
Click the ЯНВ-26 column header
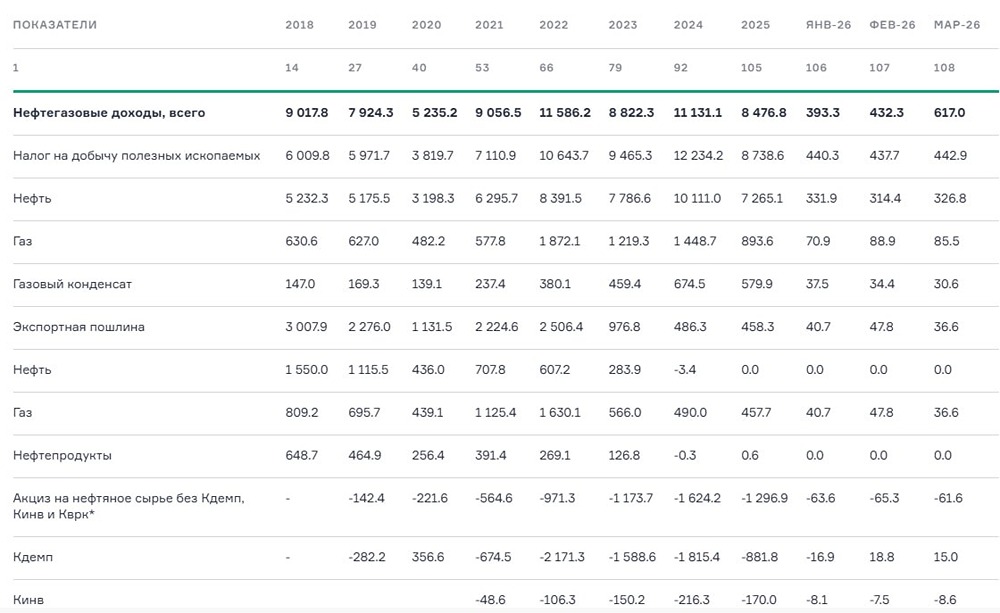828,25
